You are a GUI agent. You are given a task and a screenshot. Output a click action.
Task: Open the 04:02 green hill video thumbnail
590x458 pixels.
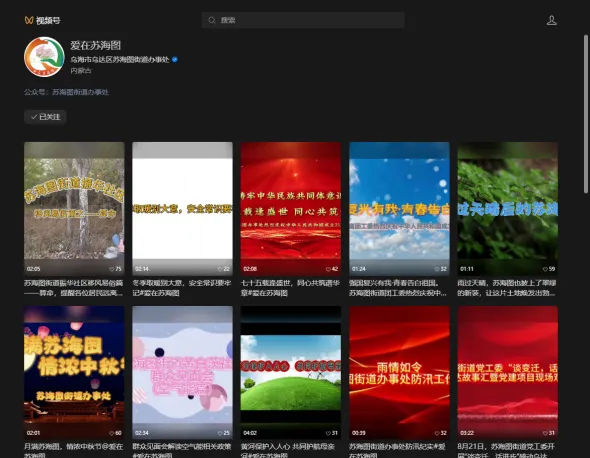tap(291, 373)
